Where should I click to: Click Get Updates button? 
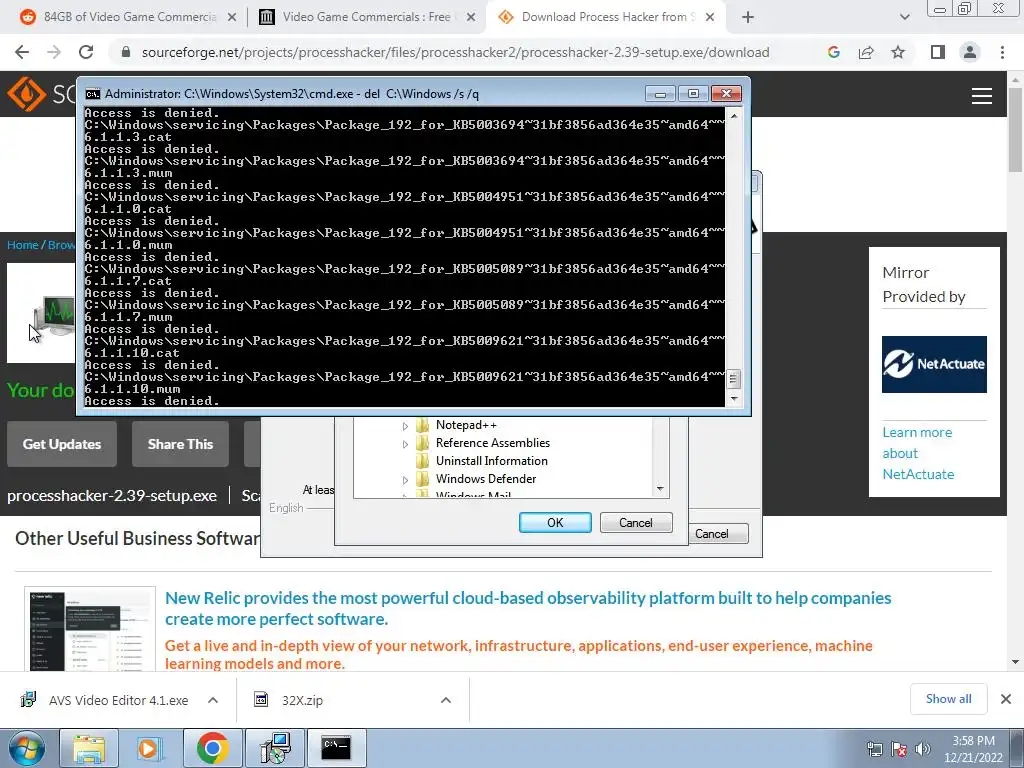pos(62,444)
